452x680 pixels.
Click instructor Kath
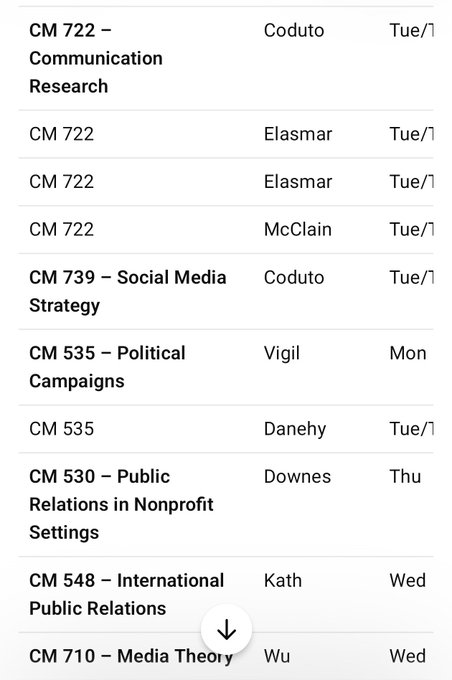point(282,581)
